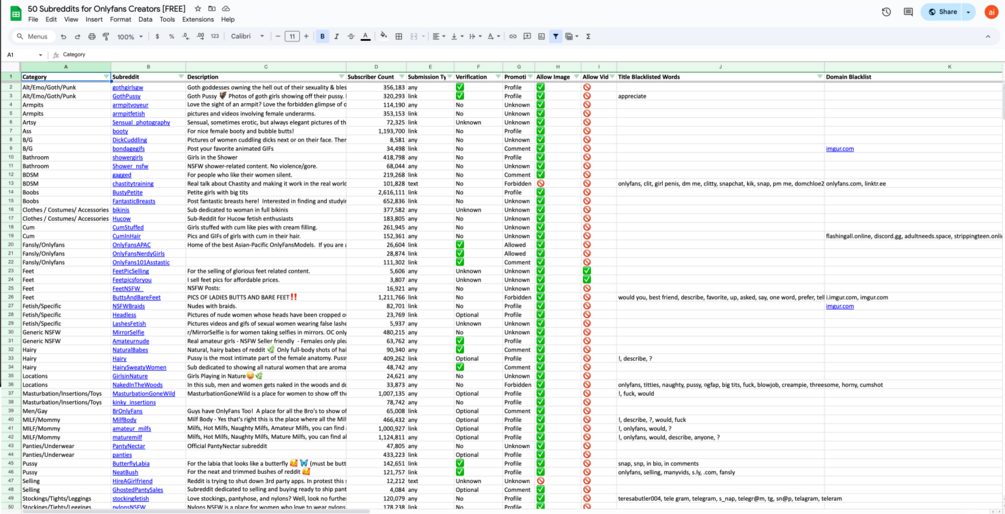Open the File menu
This screenshot has height=514, width=1005.
coord(33,19)
